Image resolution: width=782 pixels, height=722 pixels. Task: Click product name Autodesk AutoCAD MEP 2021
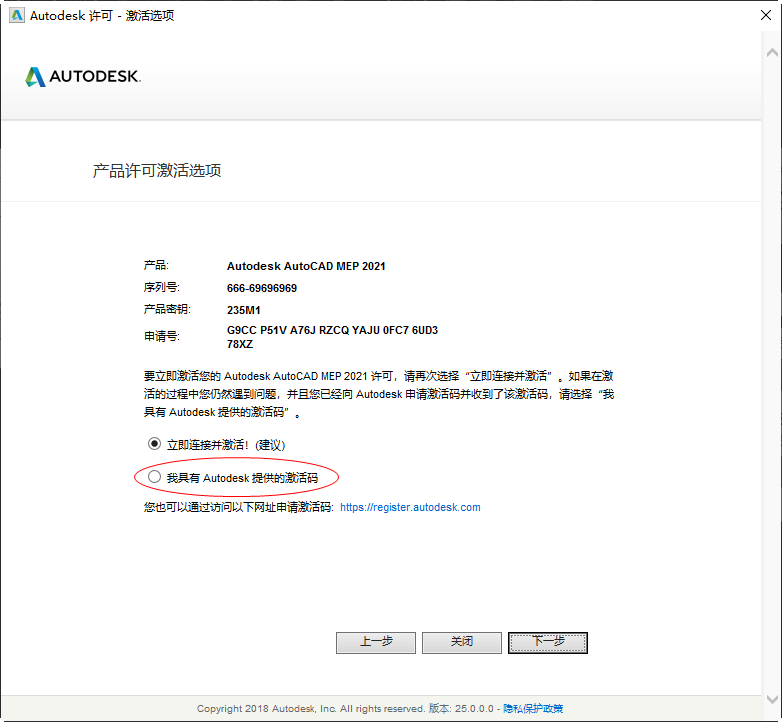click(306, 266)
